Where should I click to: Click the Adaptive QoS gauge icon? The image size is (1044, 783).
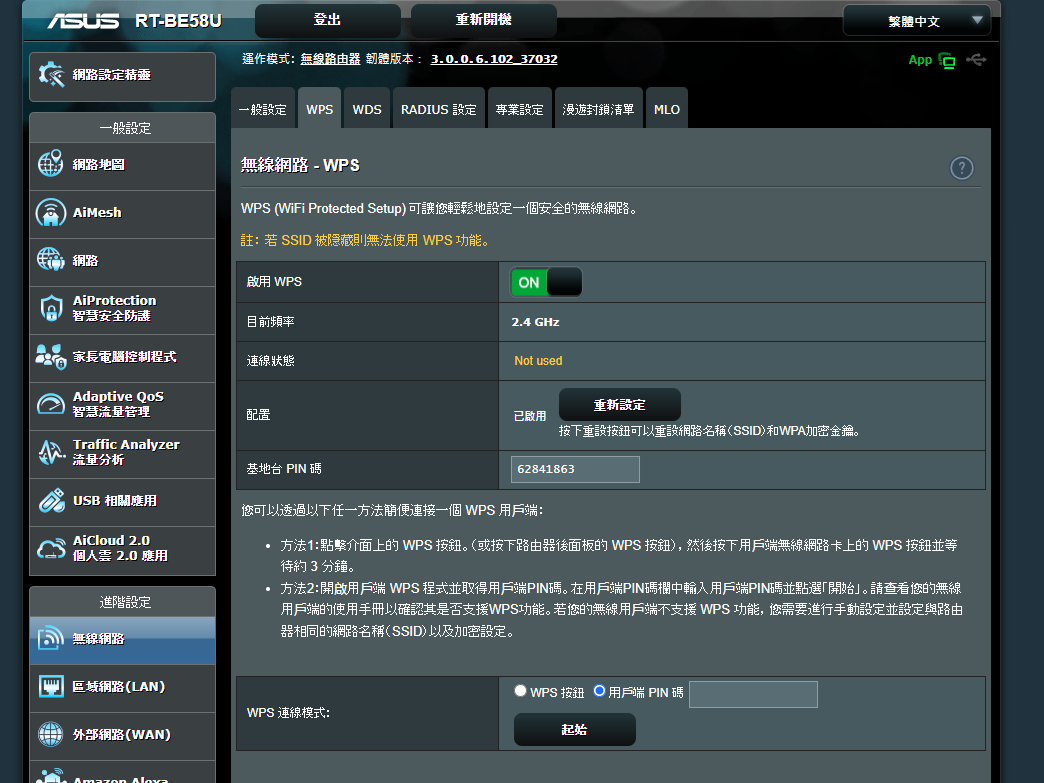pos(51,403)
